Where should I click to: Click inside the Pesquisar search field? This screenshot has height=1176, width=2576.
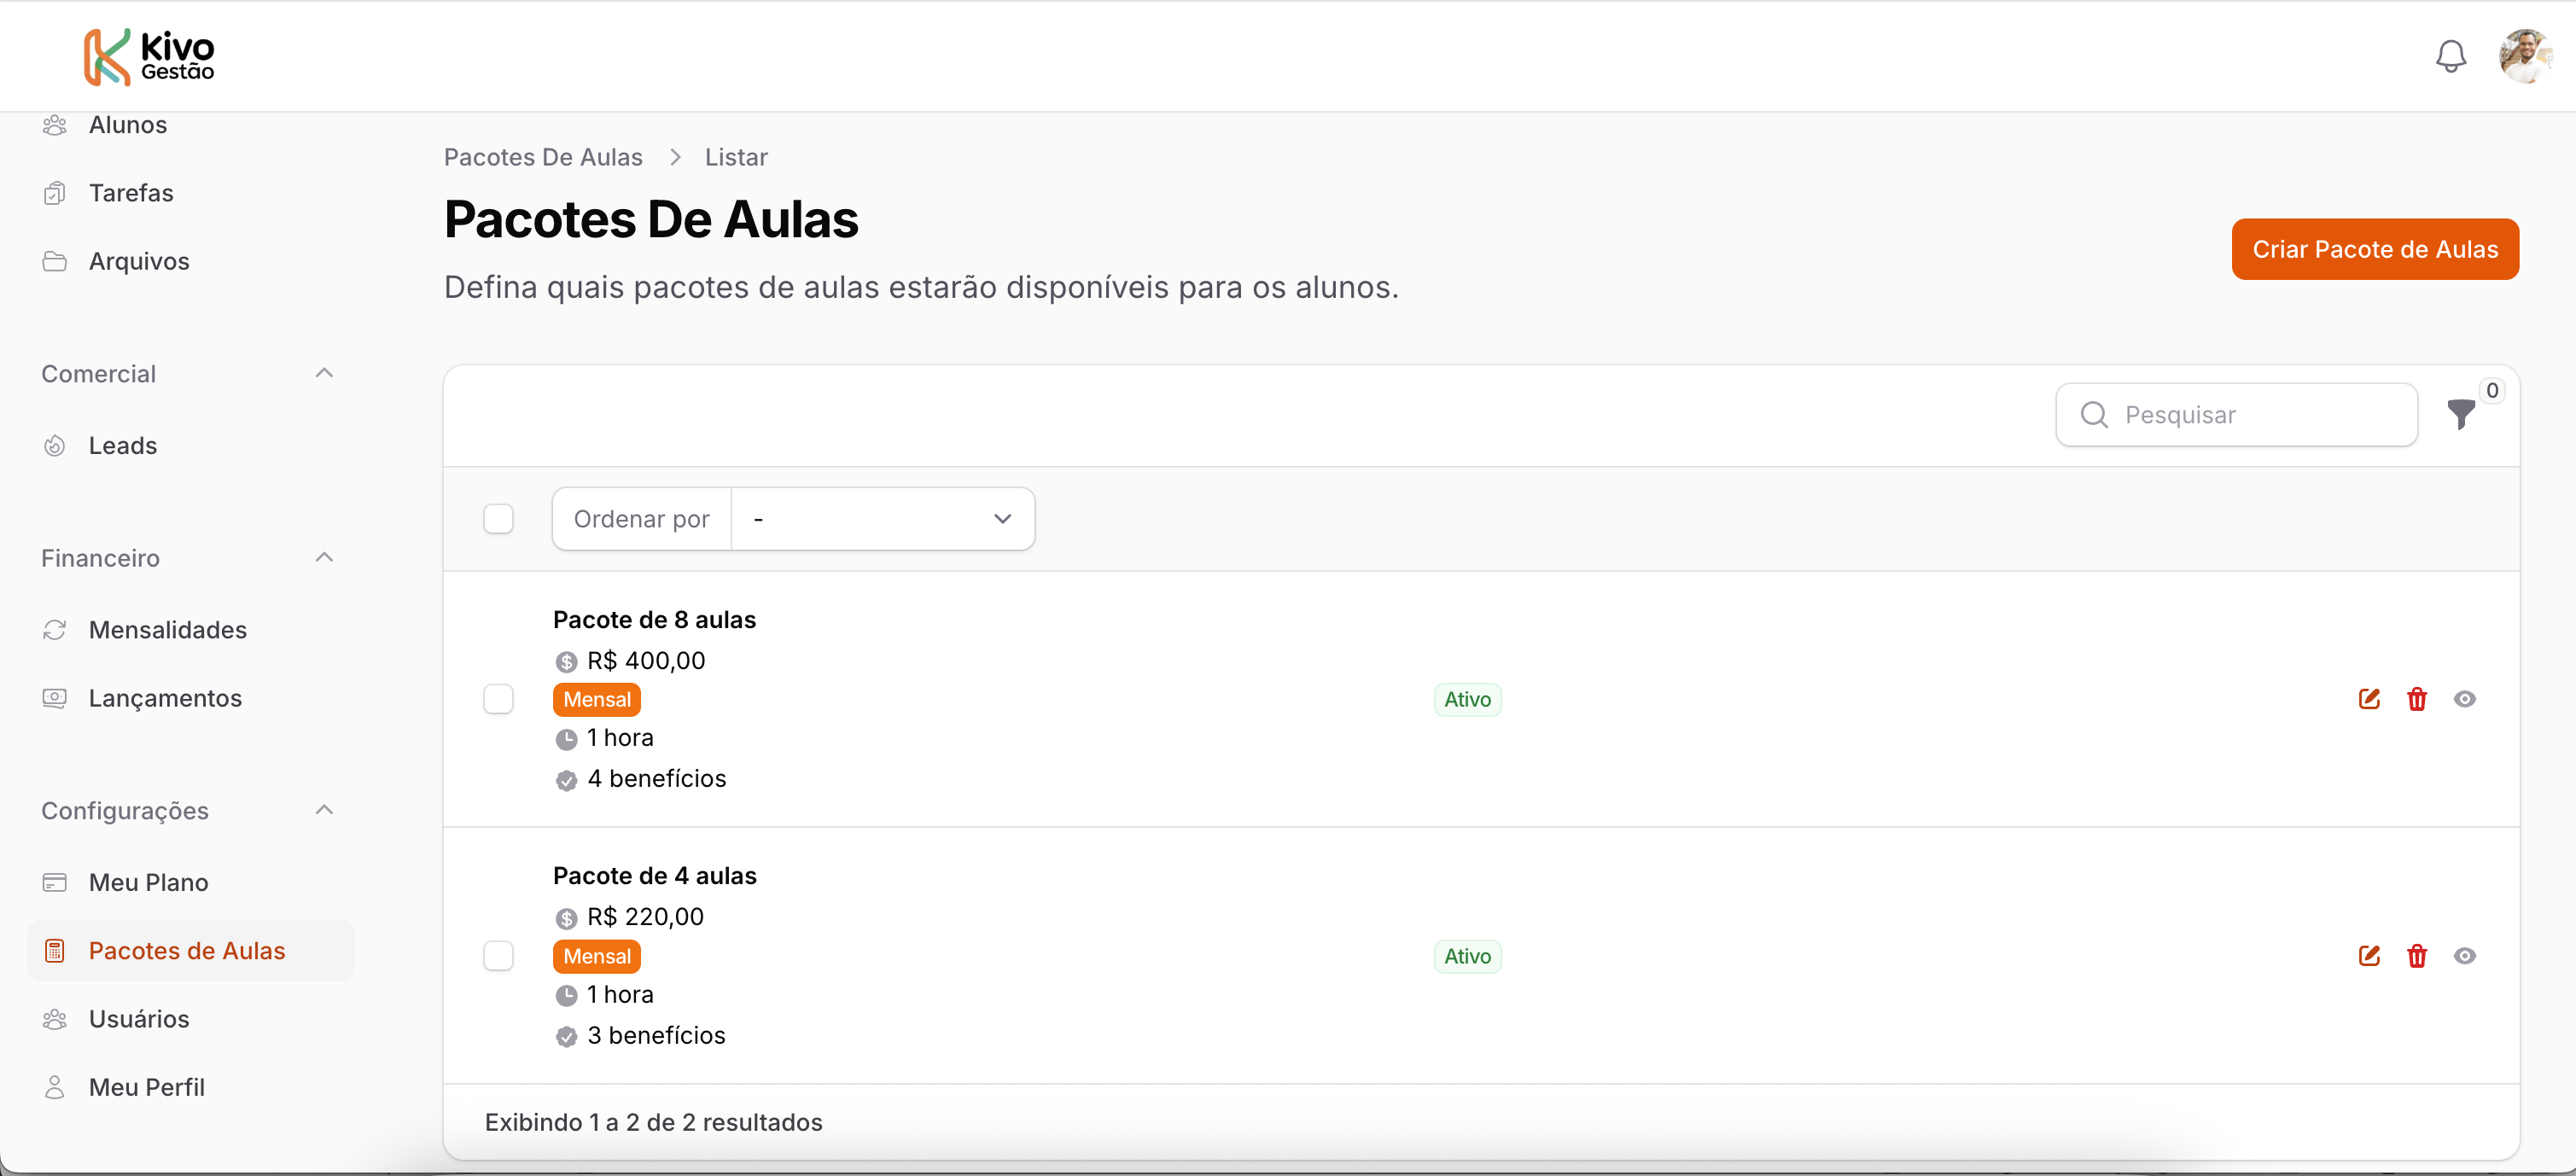pyautogui.click(x=2236, y=414)
